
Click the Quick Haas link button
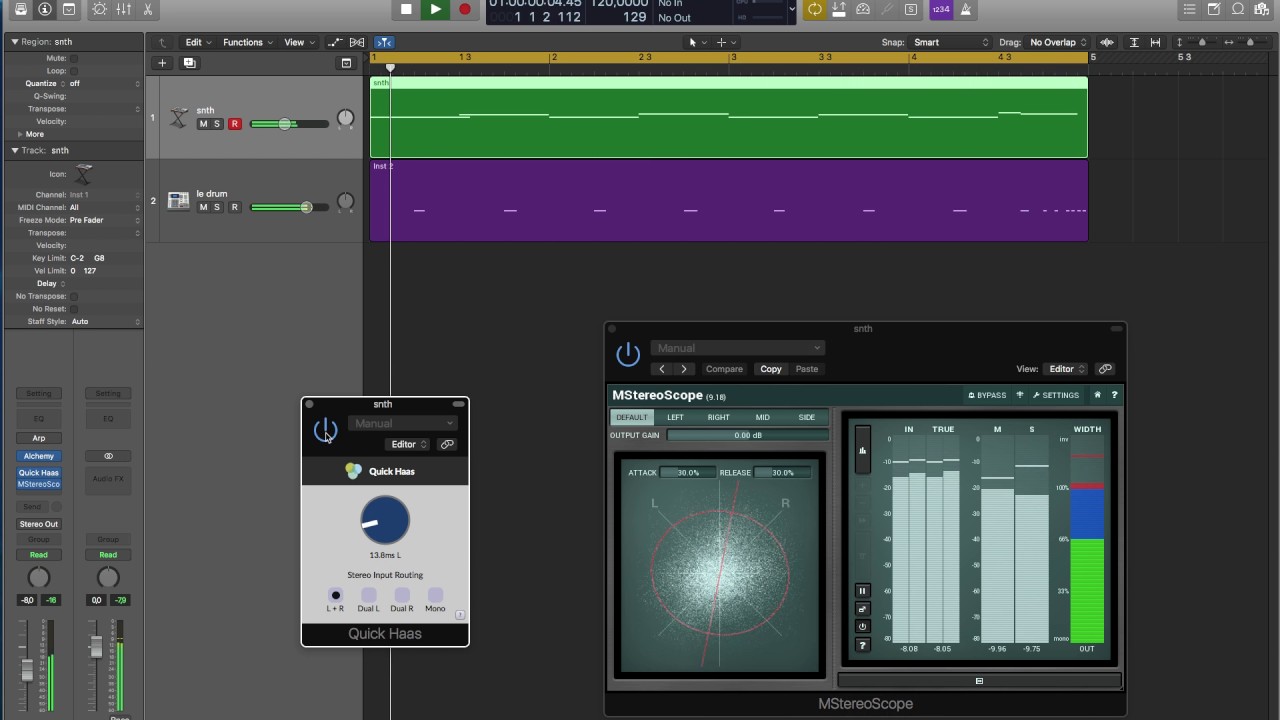(x=447, y=444)
